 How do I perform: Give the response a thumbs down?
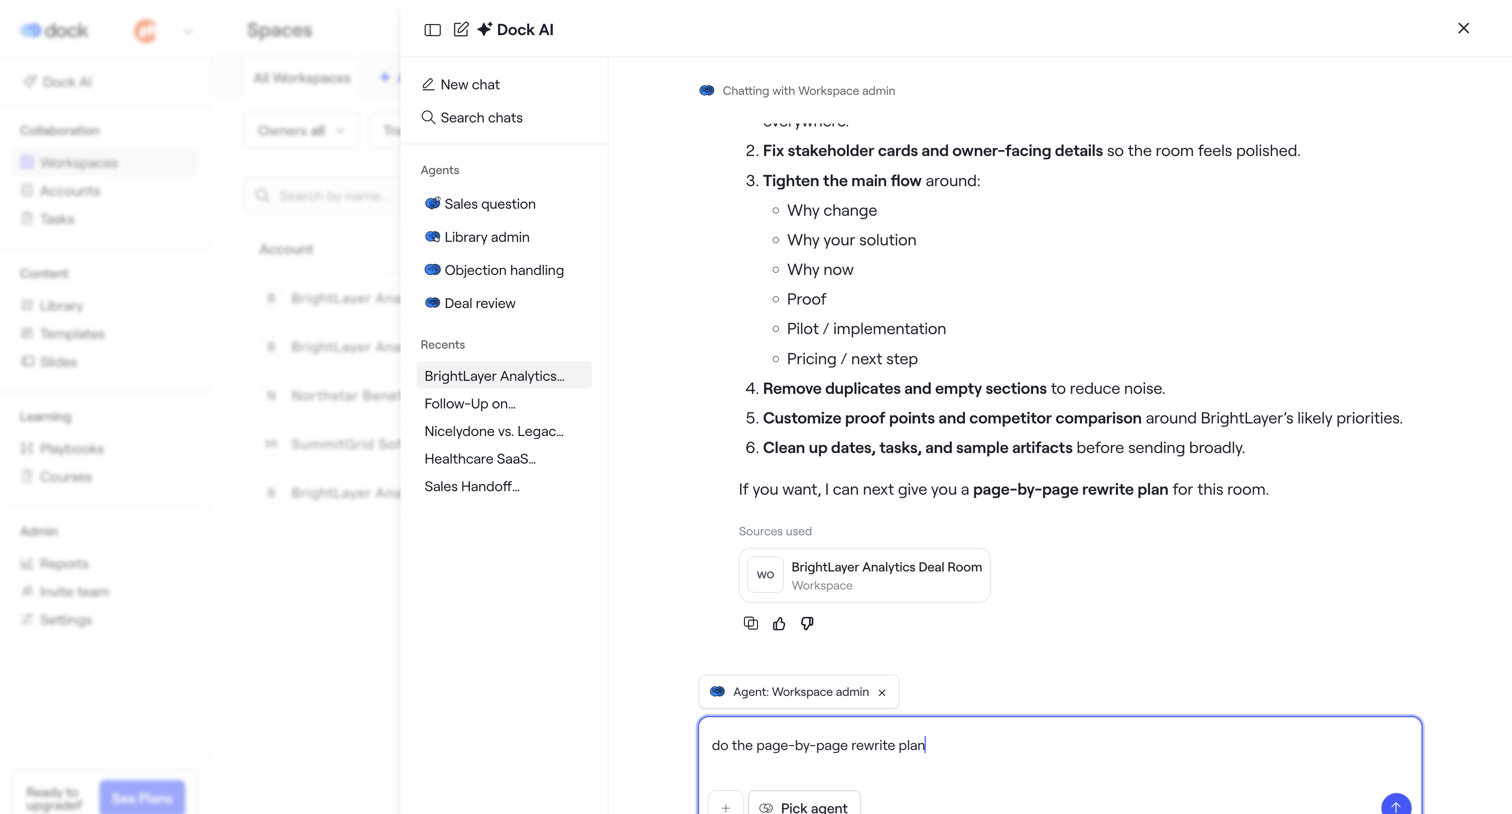pyautogui.click(x=807, y=624)
